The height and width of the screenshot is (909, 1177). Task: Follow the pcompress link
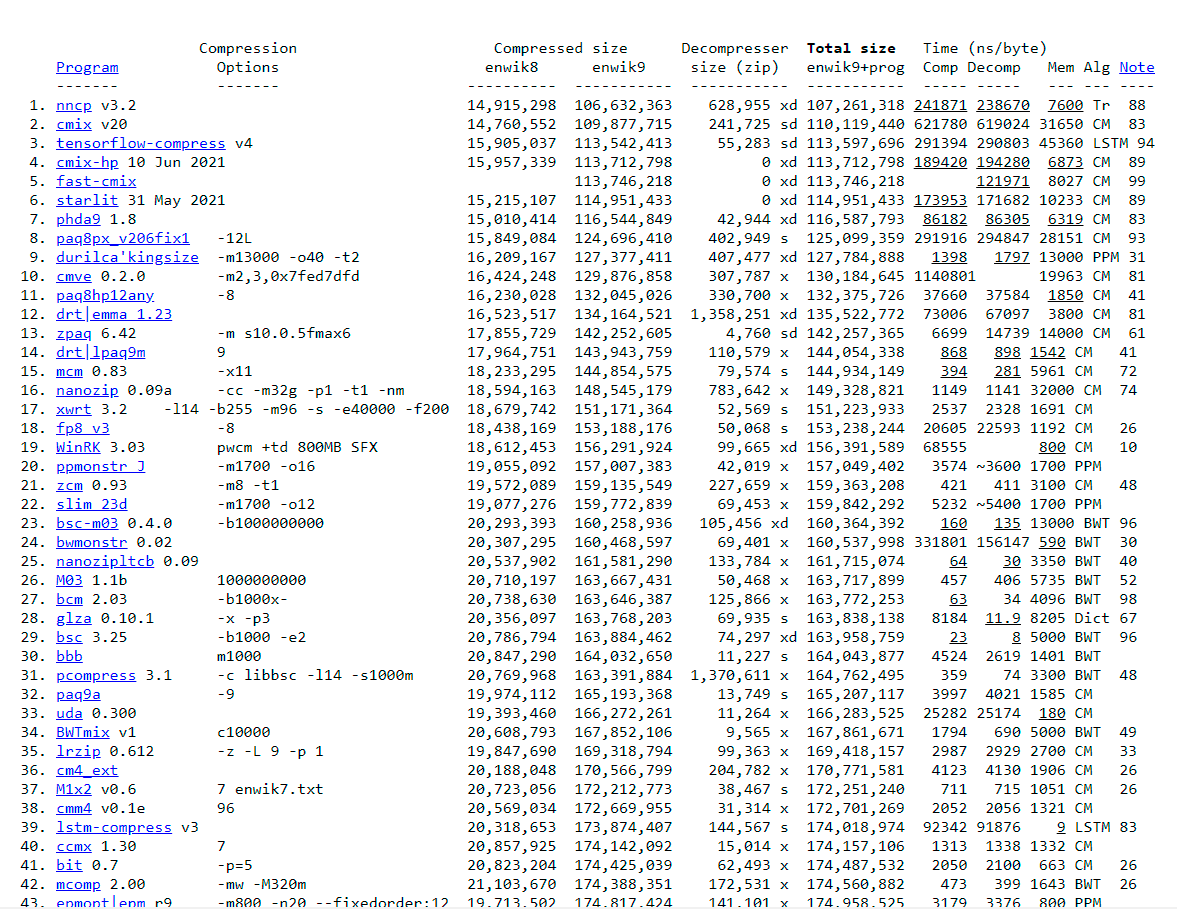pyautogui.click(x=96, y=676)
